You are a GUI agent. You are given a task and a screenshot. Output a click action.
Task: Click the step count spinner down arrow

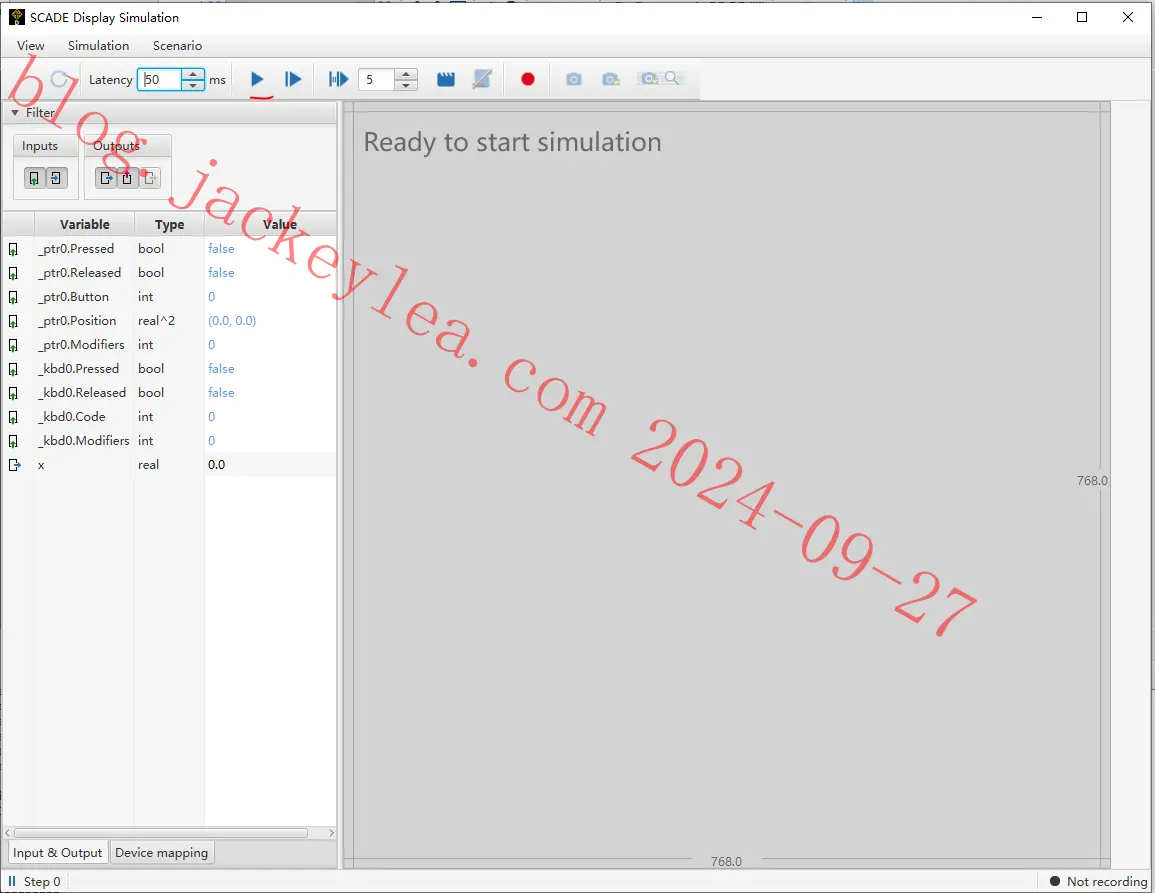(406, 85)
